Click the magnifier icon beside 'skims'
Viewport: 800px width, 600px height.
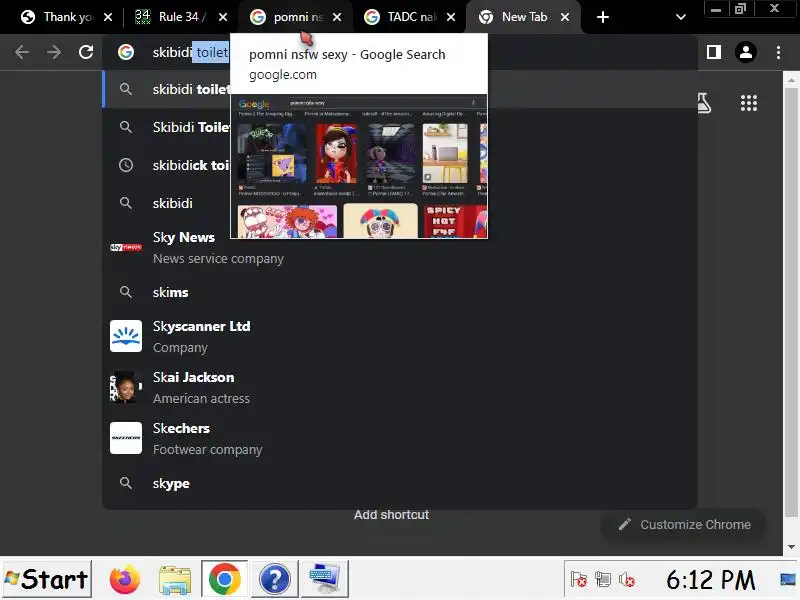click(x=126, y=292)
